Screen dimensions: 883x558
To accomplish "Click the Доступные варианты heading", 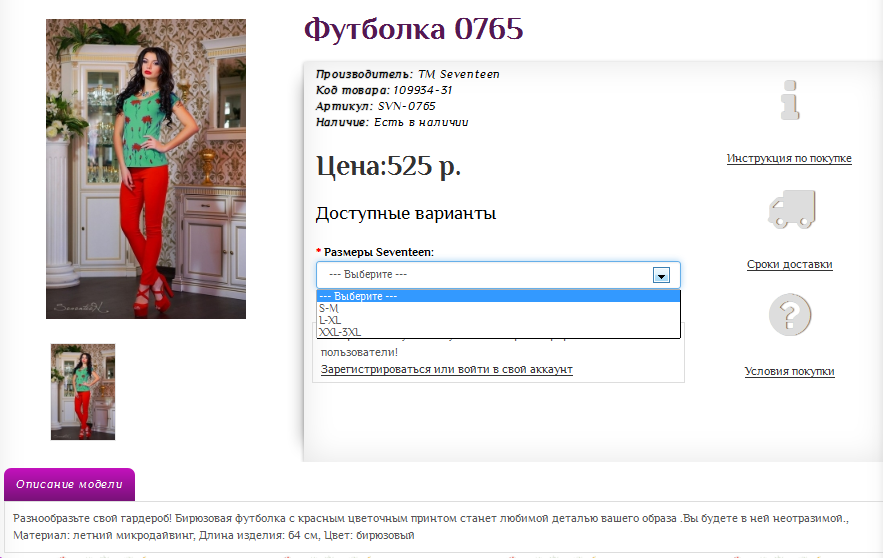I will click(406, 213).
